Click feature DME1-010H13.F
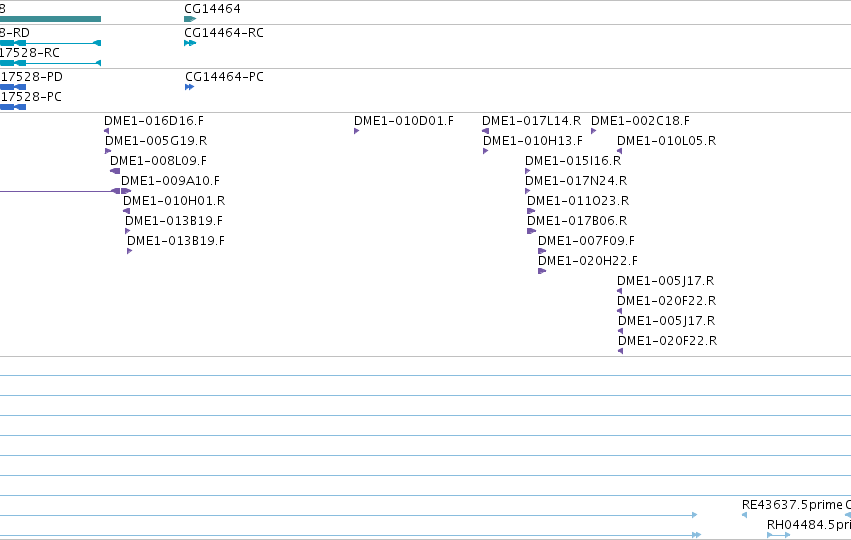Image resolution: width=851 pixels, height=540 pixels. coord(533,141)
